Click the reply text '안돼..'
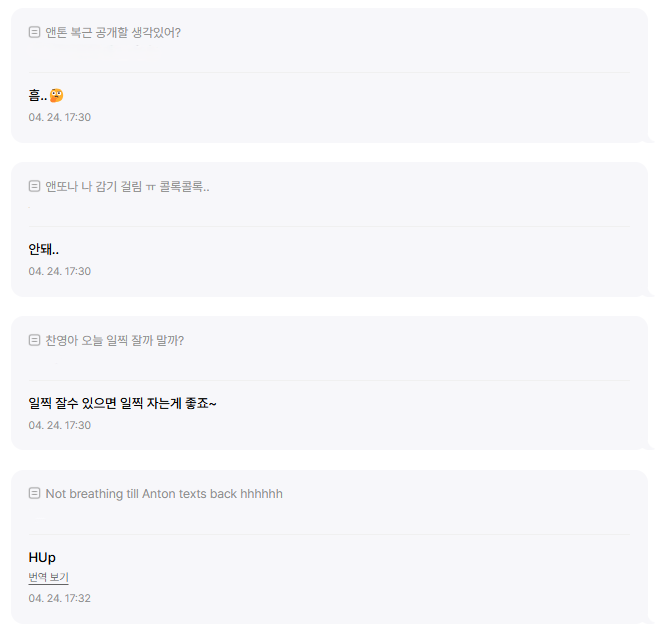667x632 pixels. (x=43, y=249)
